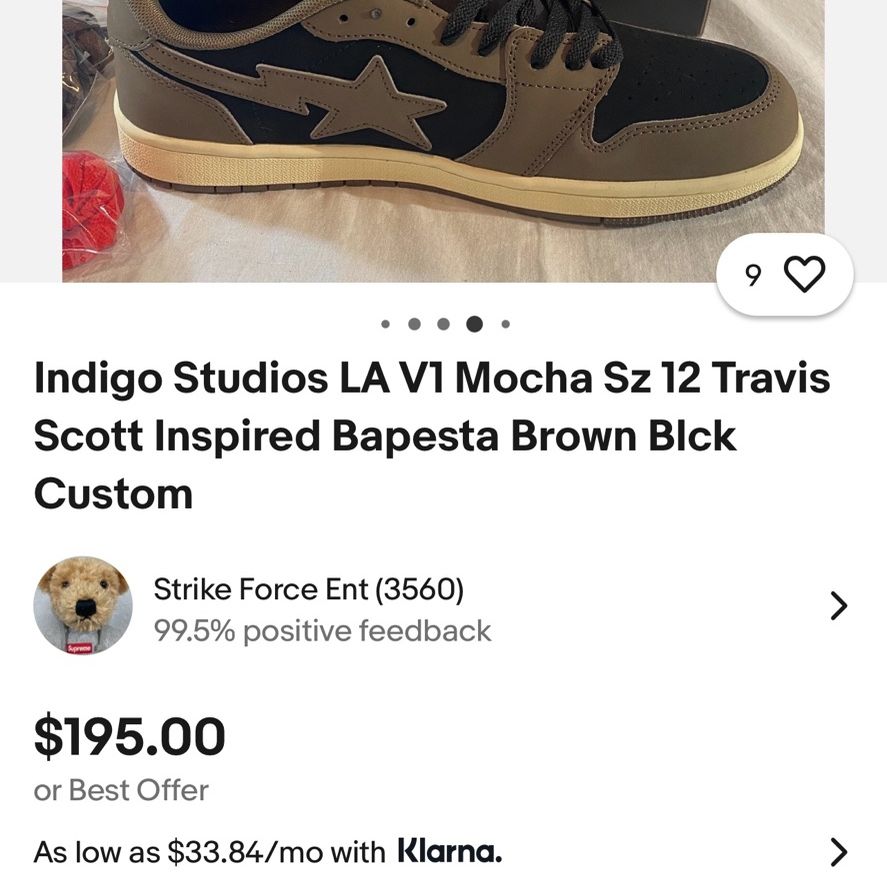Click the currently active fourth pagination dot
Image resolution: width=887 pixels, height=887 pixels.
[x=474, y=324]
